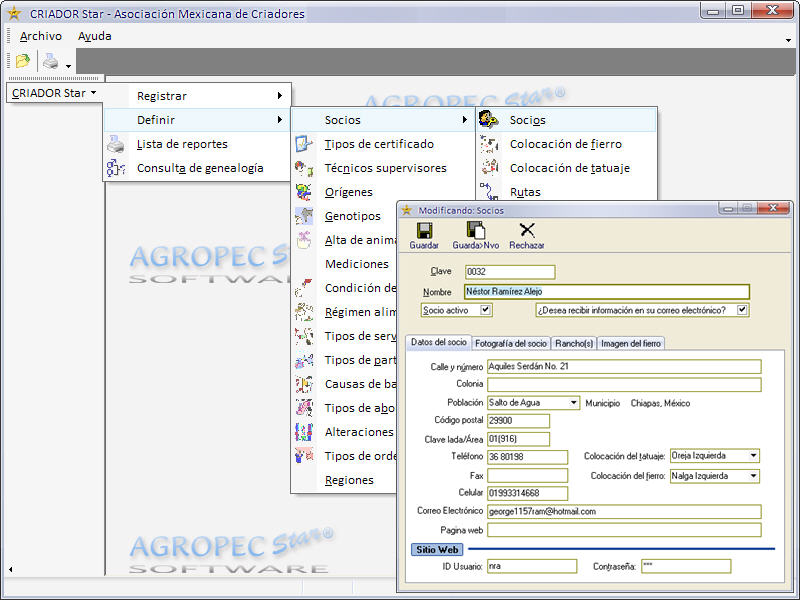
Task: Click the Socios person icon
Action: click(x=489, y=120)
